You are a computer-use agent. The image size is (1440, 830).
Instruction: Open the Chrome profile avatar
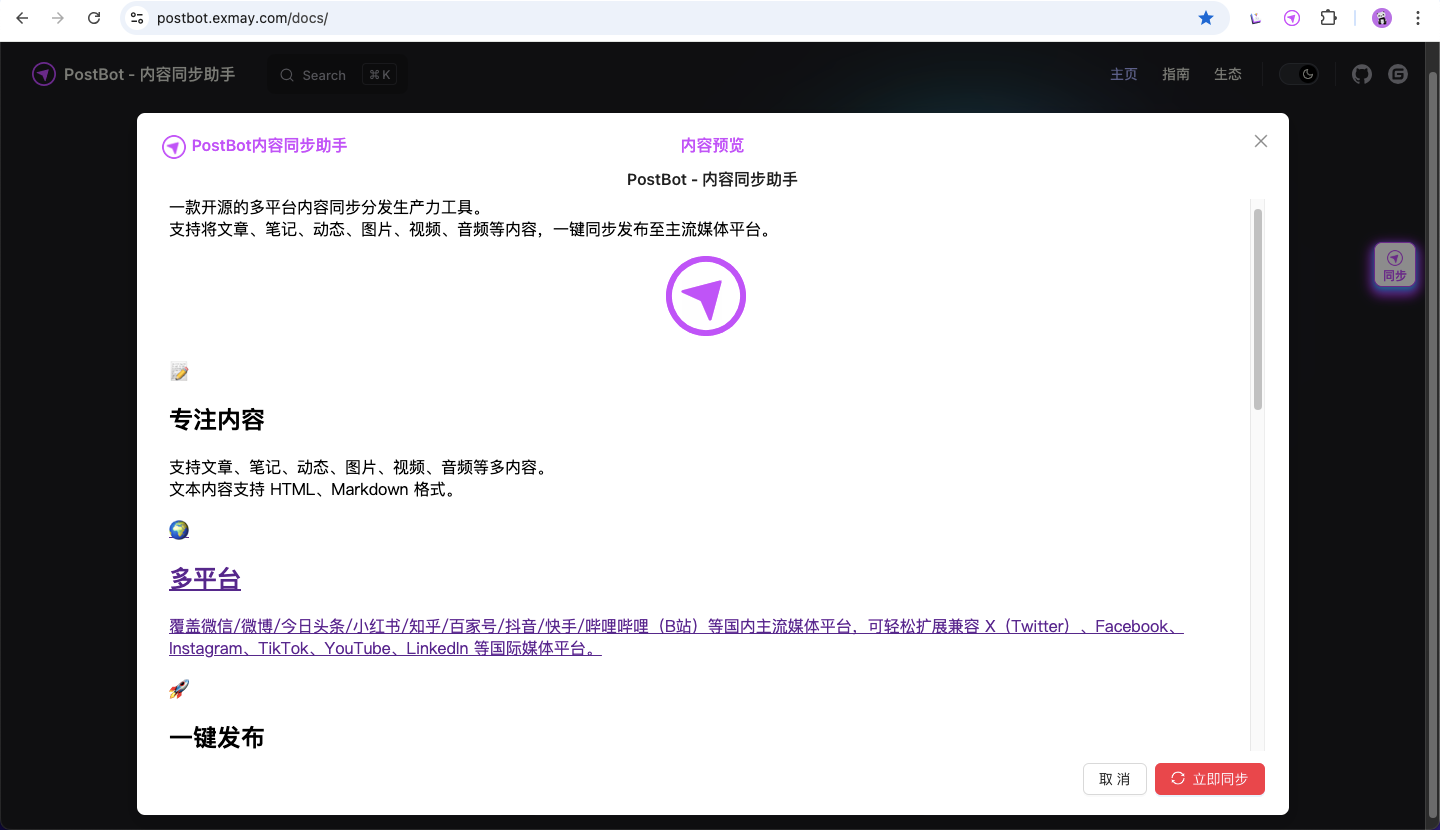click(1382, 18)
